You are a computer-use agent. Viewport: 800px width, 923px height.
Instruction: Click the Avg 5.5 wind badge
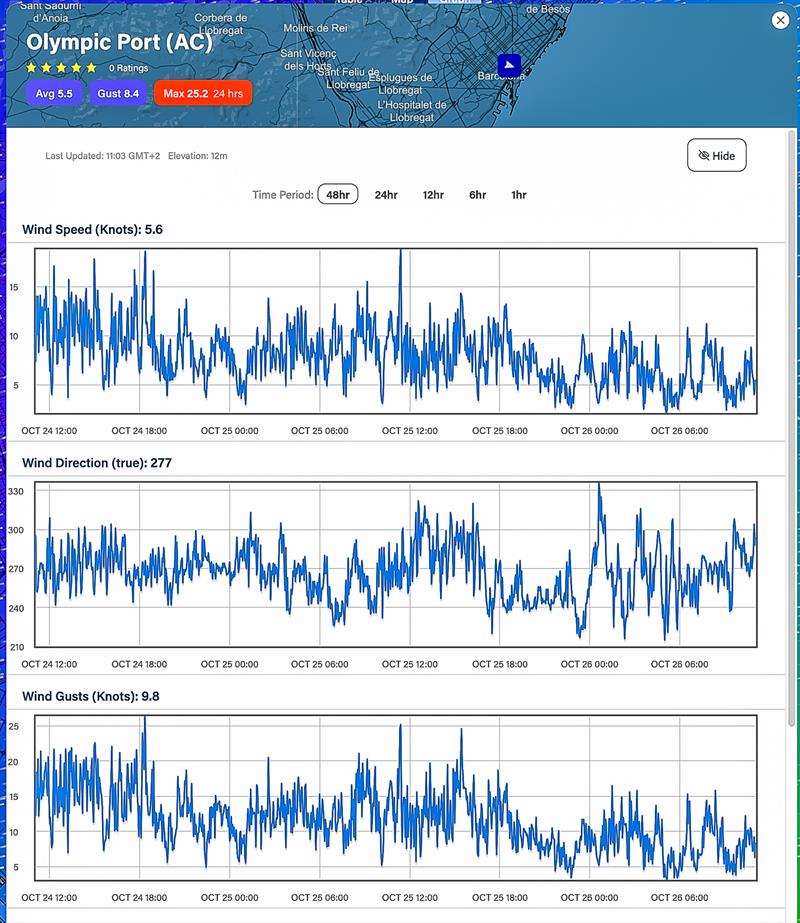click(54, 94)
